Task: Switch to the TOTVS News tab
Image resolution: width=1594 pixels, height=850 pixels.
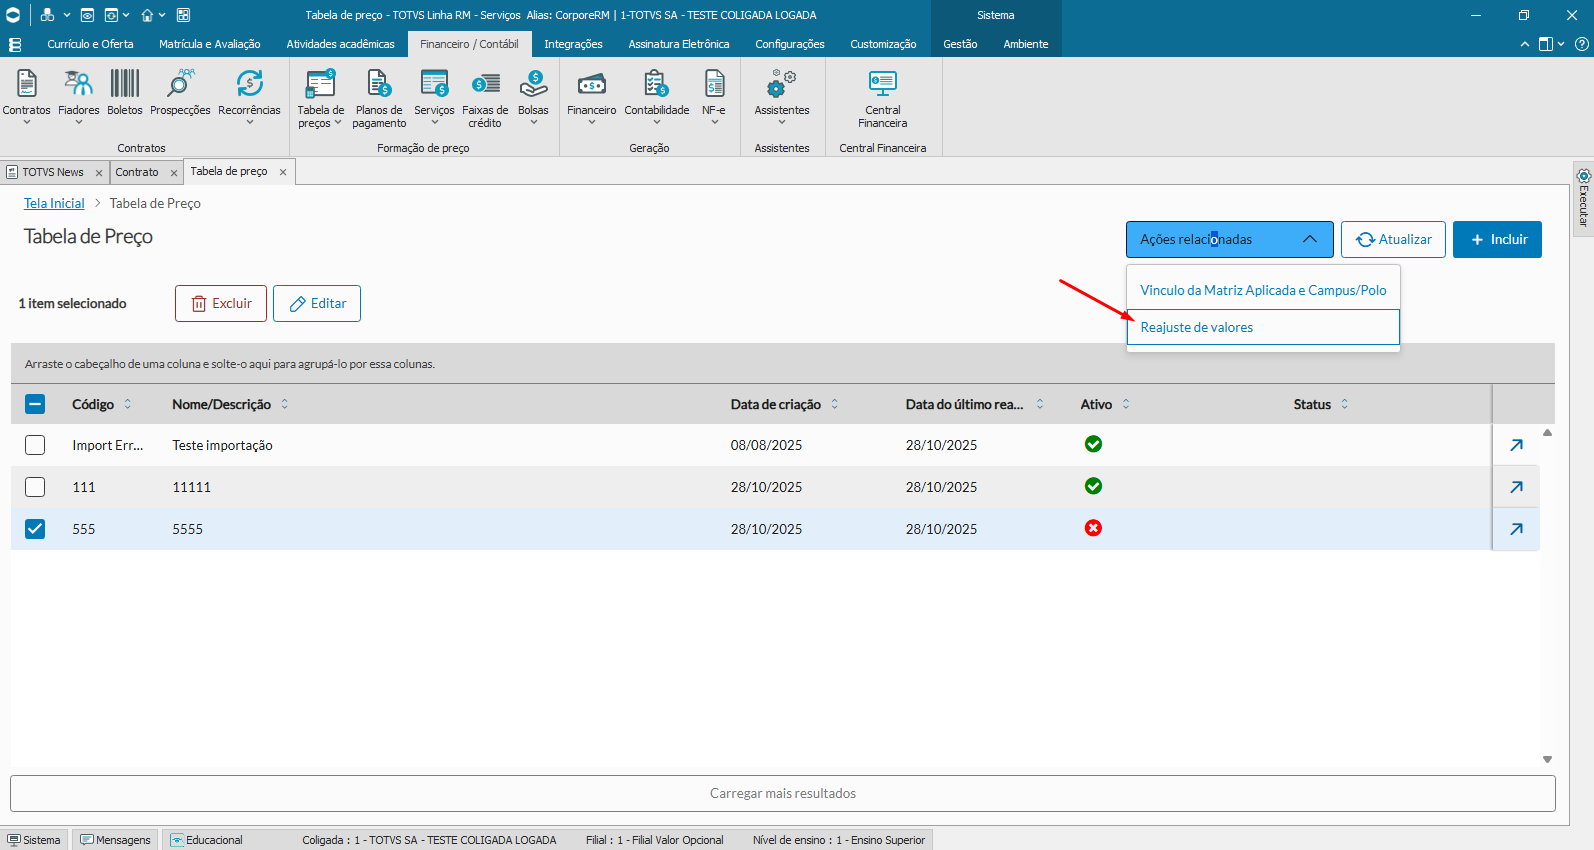Action: (53, 172)
